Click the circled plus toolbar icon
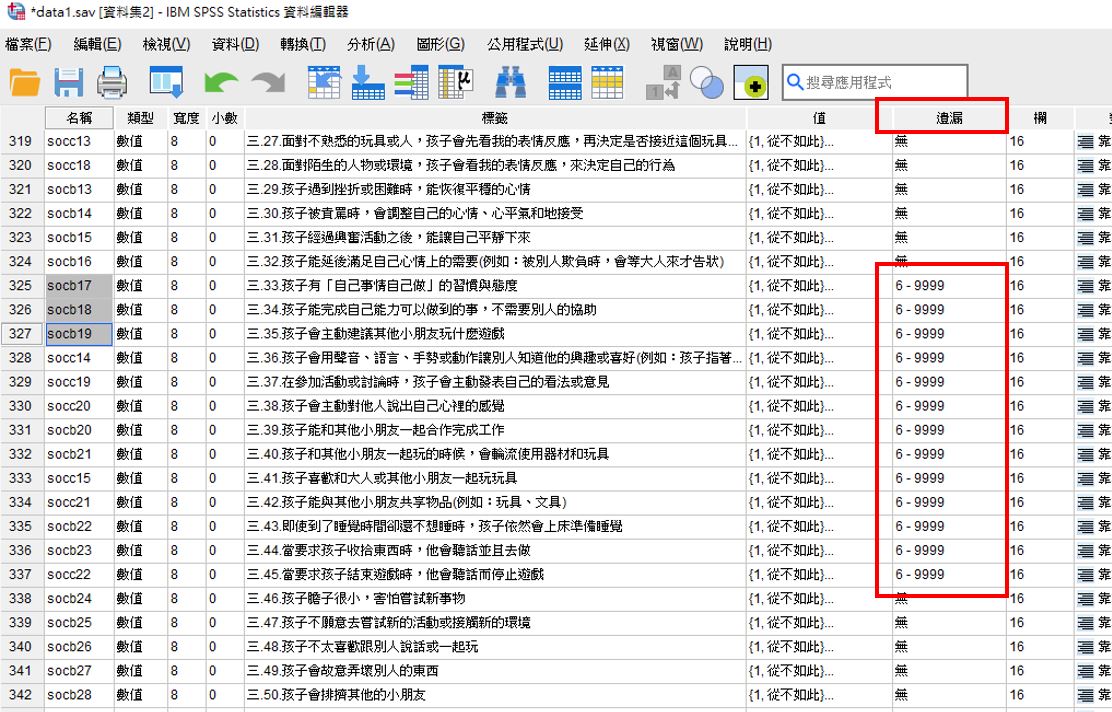The height and width of the screenshot is (712, 1112). coord(751,84)
